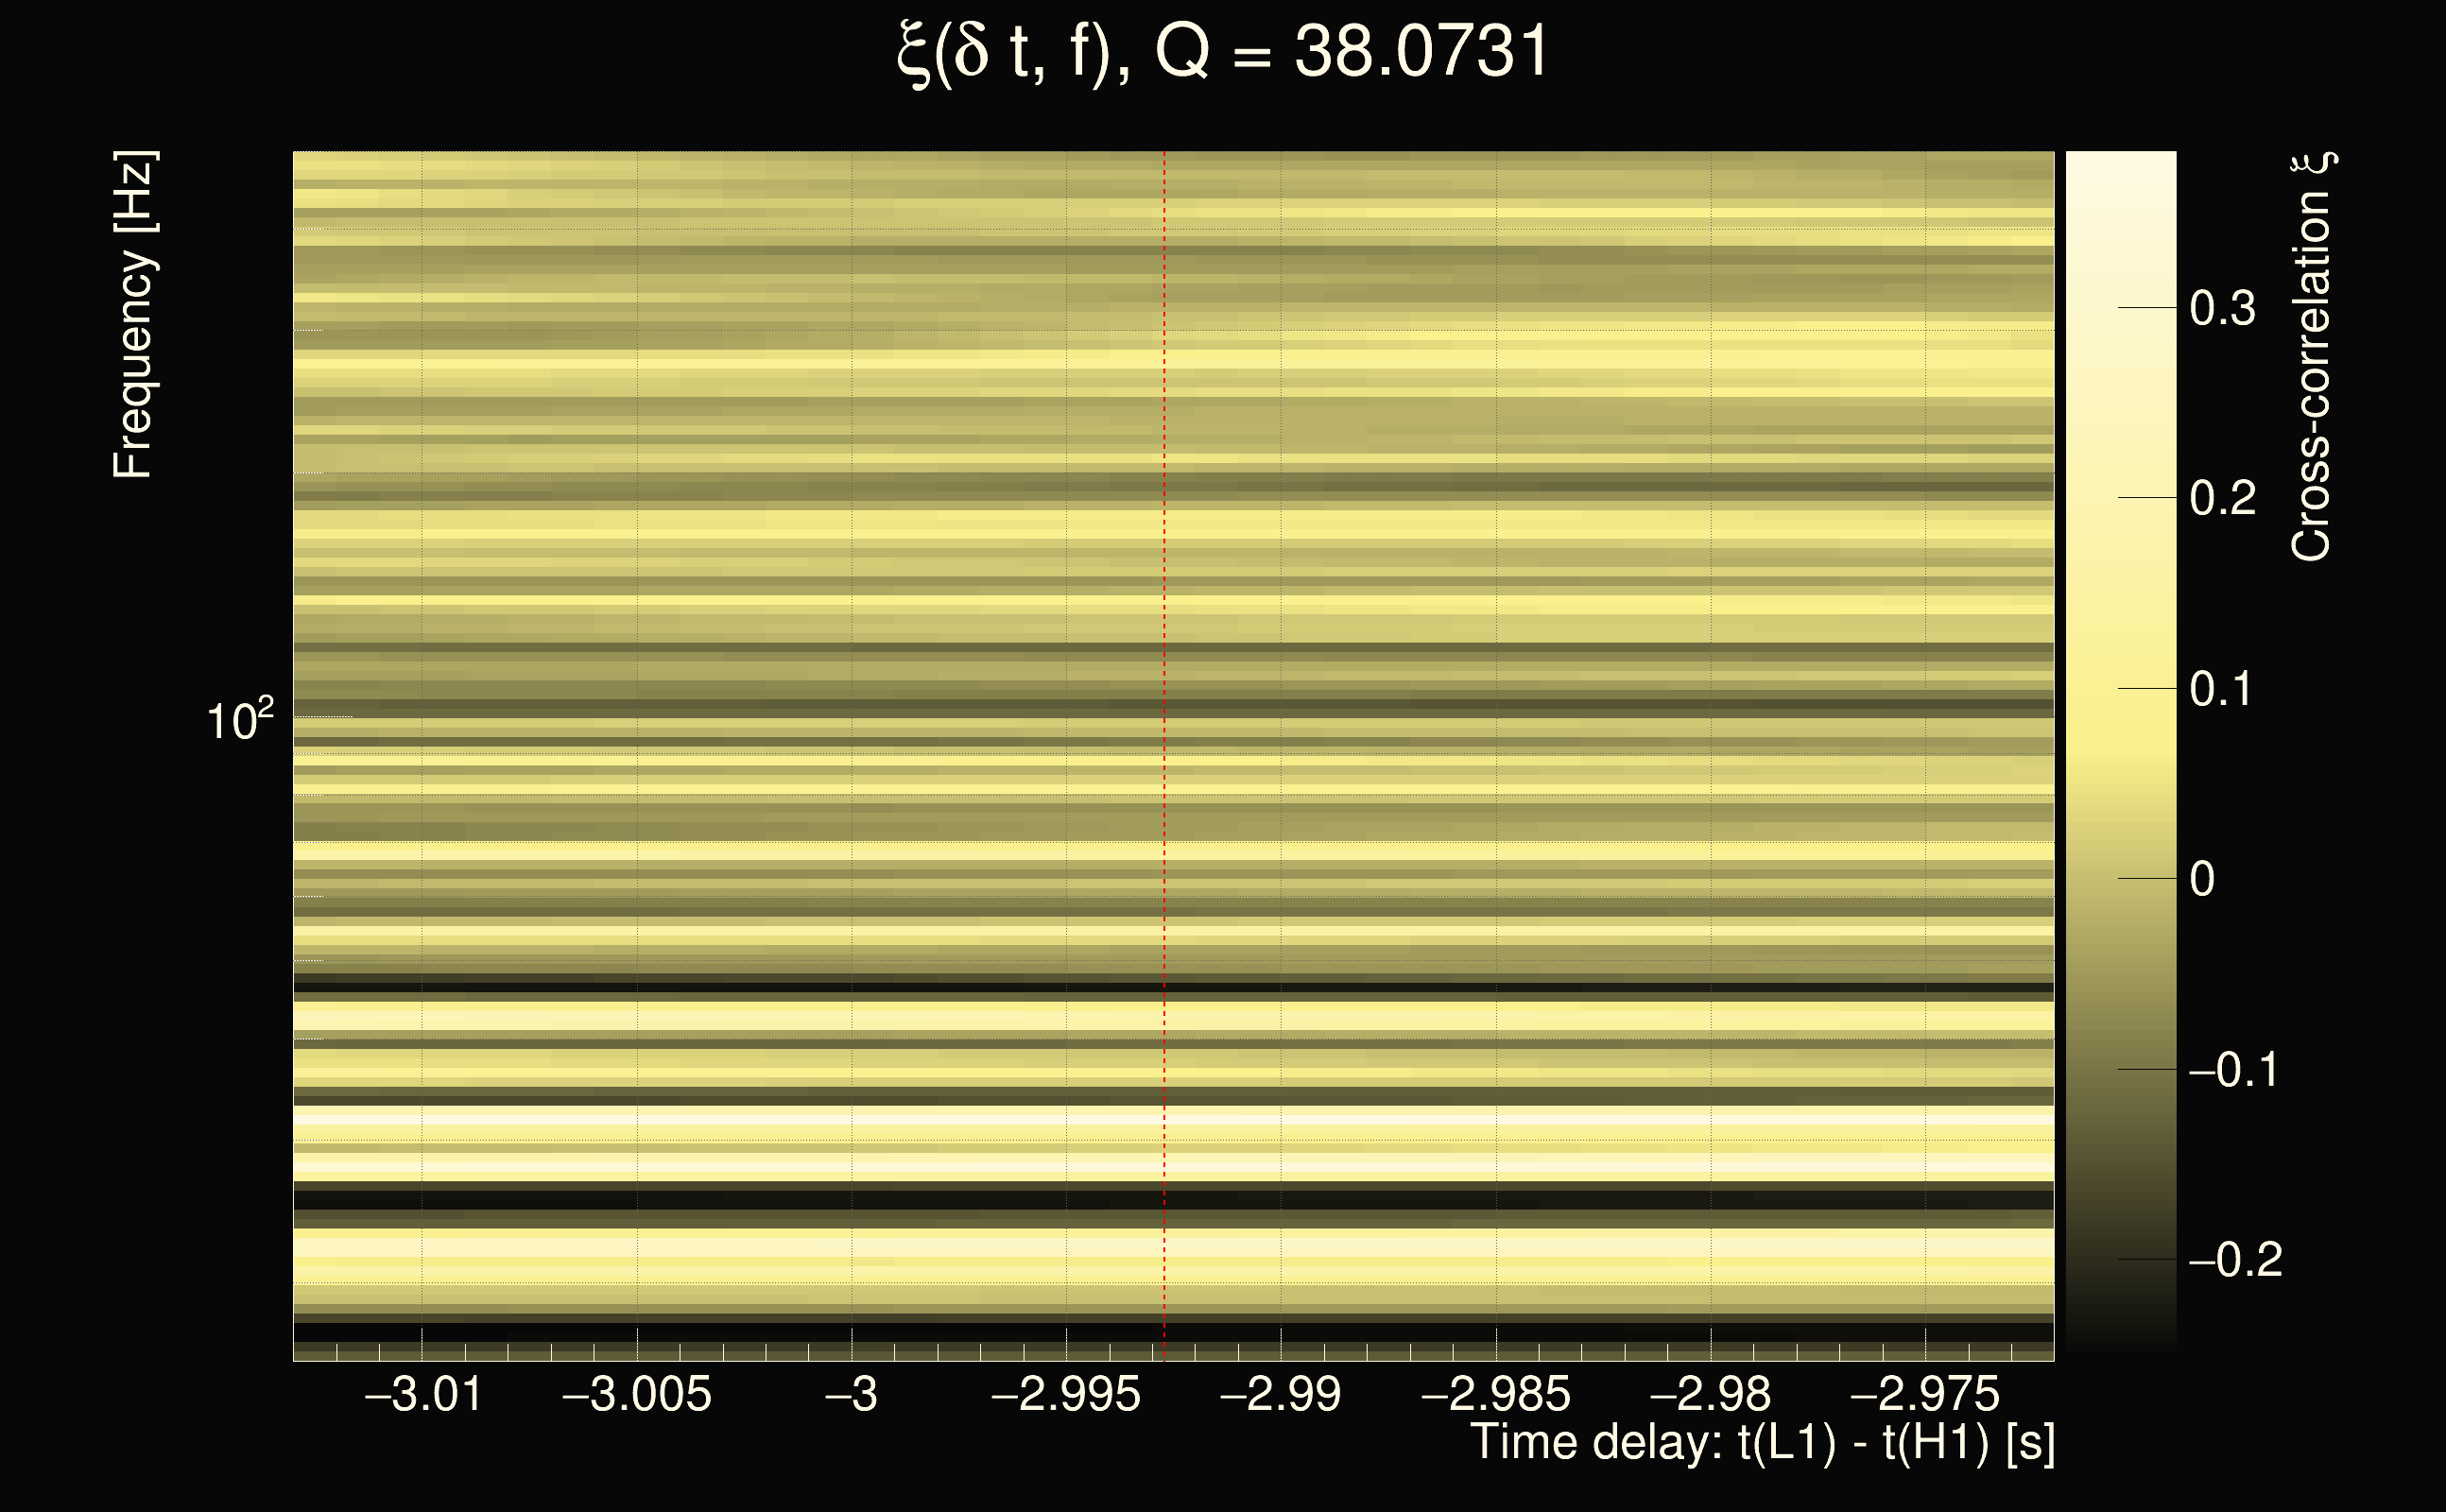Click the 10² frequency tick label
Viewport: 2446px width, 1512px height.
point(240,720)
